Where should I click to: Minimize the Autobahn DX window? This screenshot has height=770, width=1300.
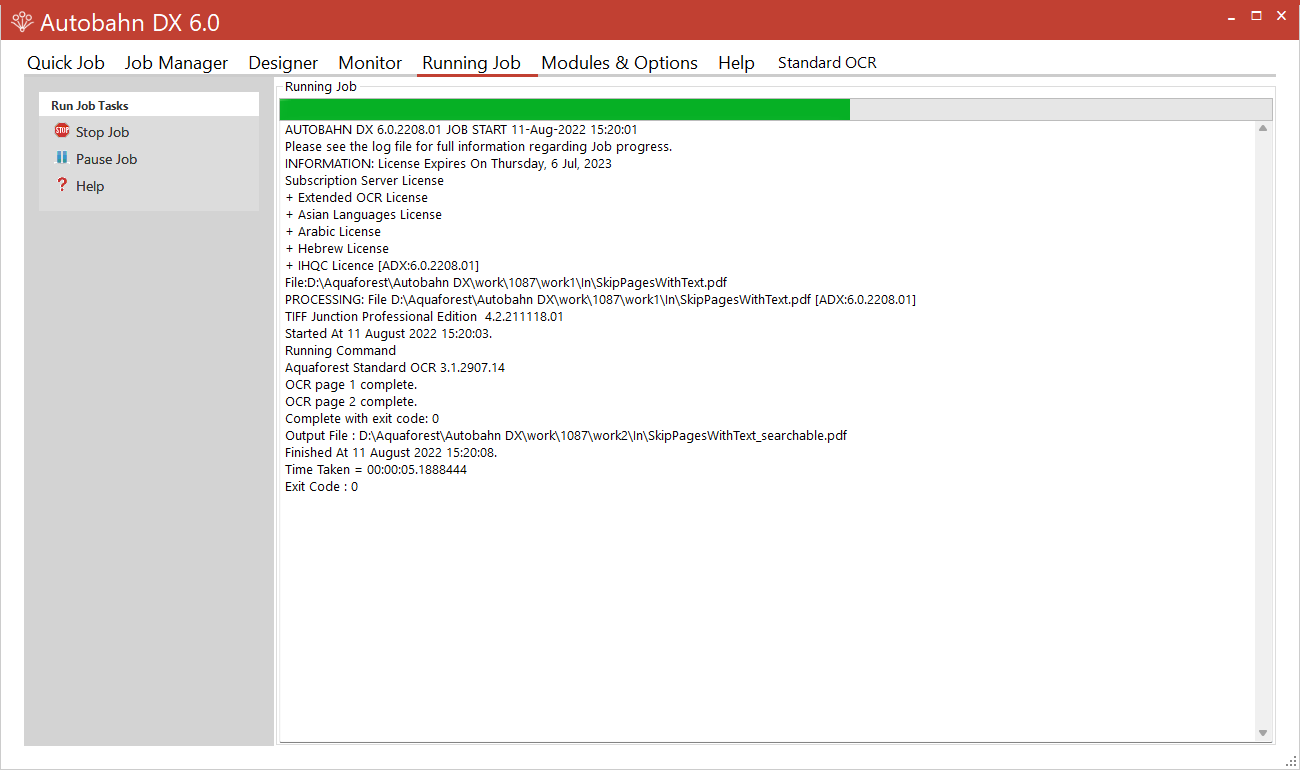1231,16
